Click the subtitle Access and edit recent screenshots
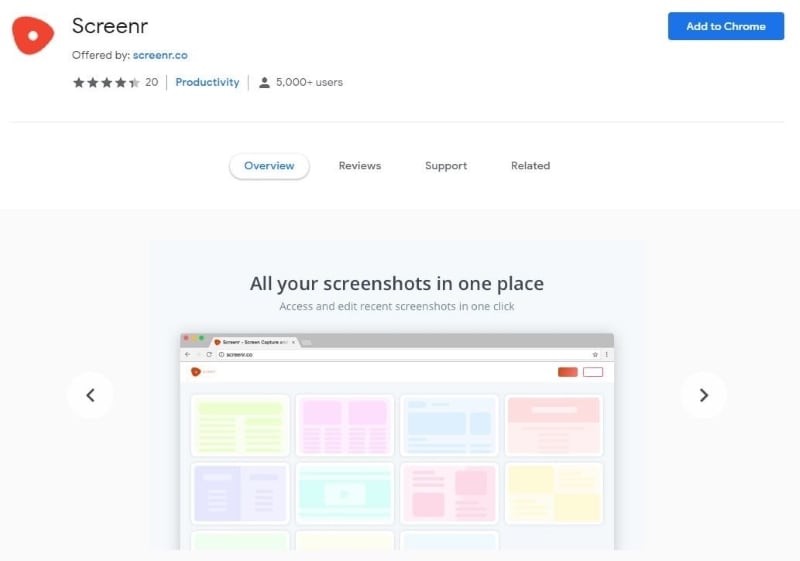 tap(396, 306)
